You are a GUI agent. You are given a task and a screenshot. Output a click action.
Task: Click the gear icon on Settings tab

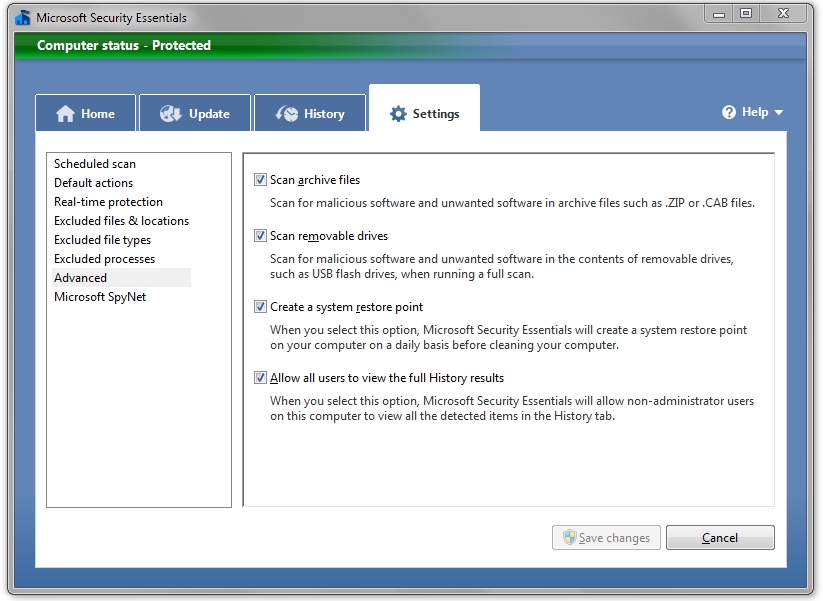tap(398, 113)
